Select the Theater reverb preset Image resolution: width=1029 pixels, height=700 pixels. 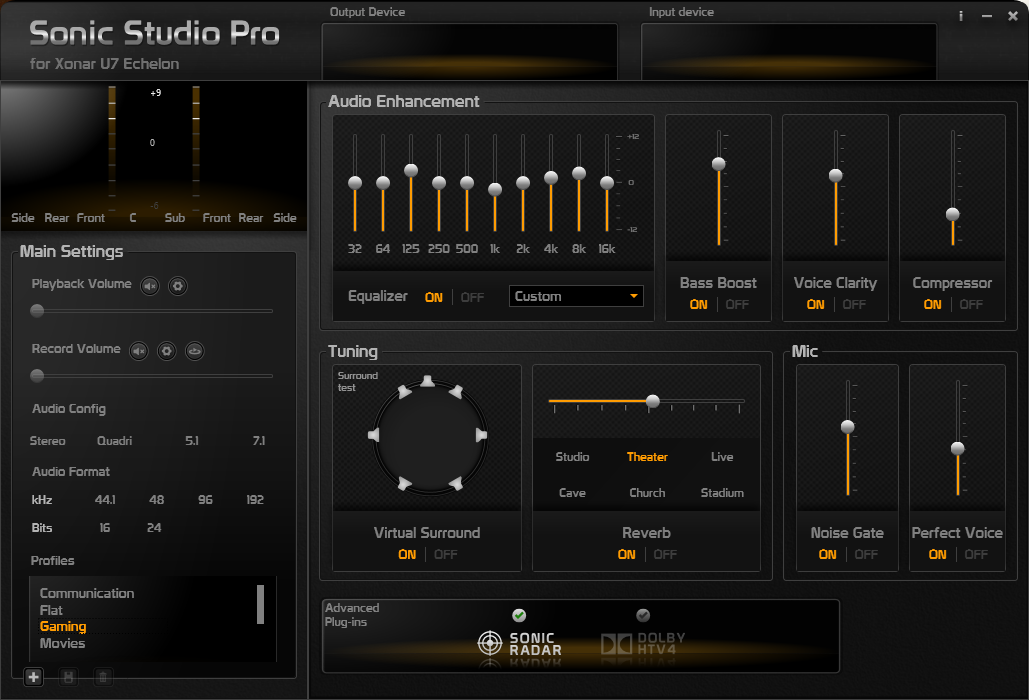(647, 457)
